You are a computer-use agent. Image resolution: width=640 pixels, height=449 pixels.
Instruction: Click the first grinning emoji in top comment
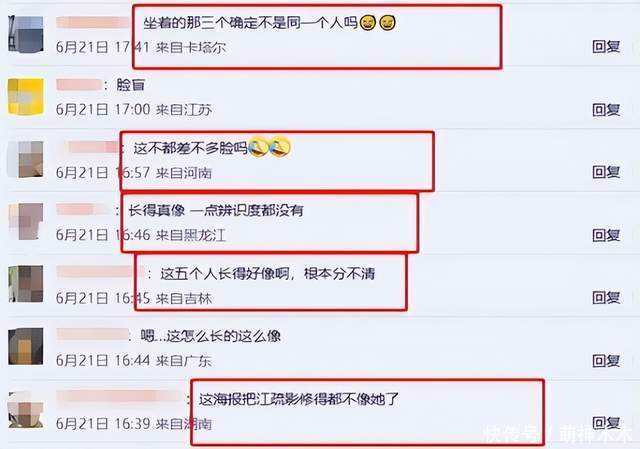pyautogui.click(x=367, y=22)
